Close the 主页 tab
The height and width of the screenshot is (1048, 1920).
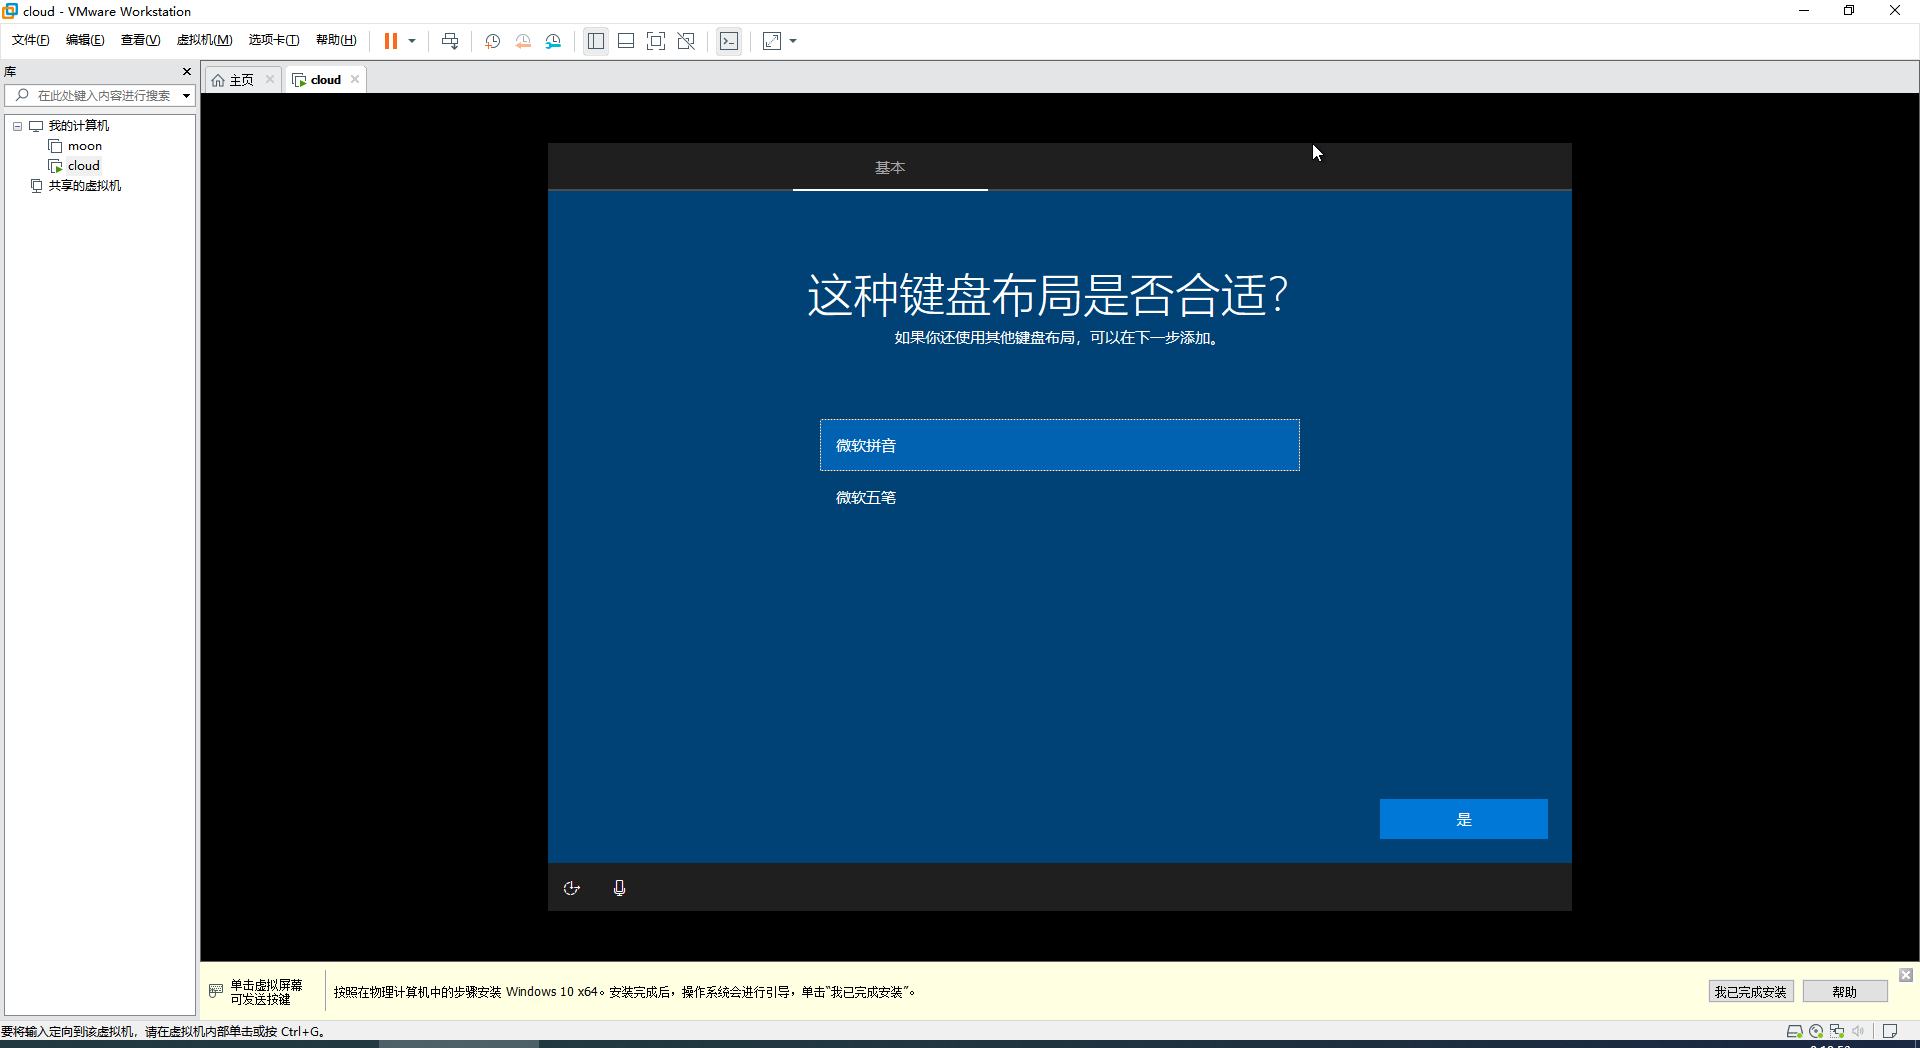point(270,80)
